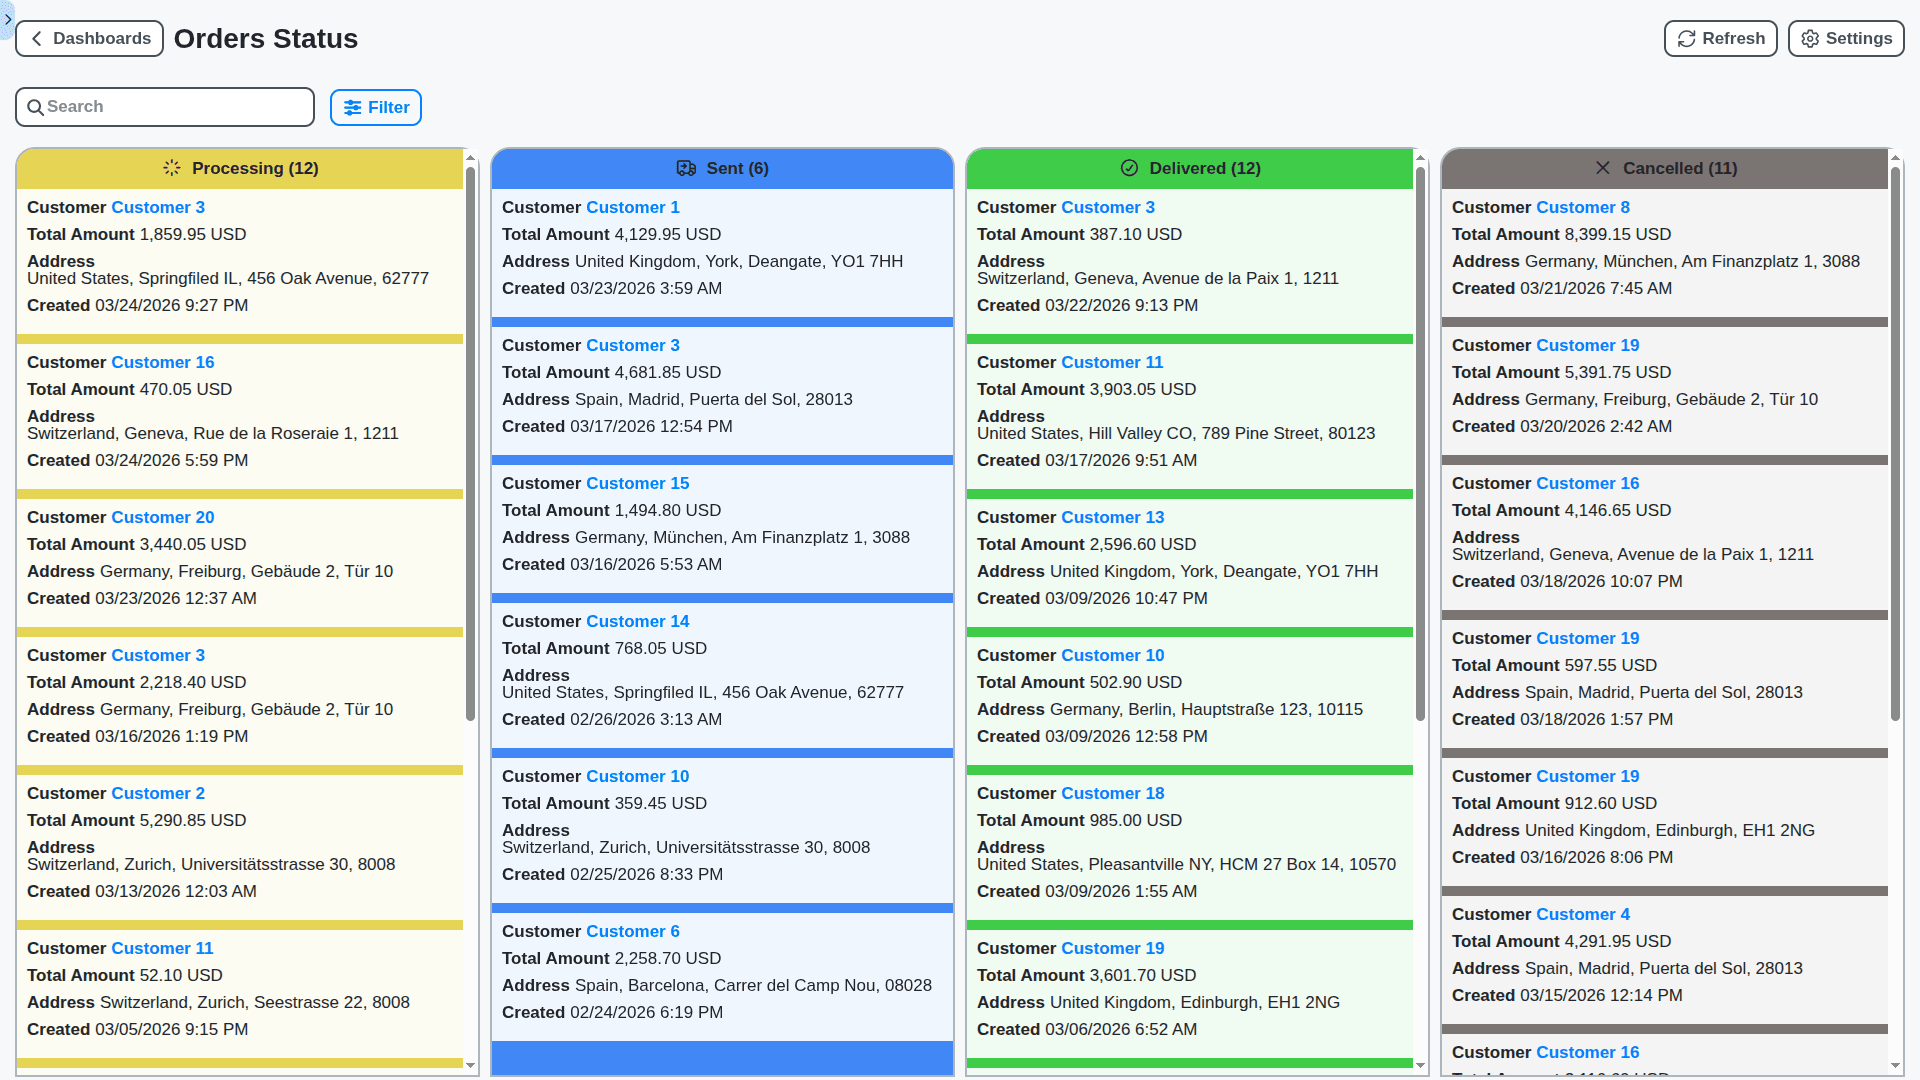Viewport: 1920px width, 1080px height.
Task: Click the Processing column status icon
Action: (171, 168)
